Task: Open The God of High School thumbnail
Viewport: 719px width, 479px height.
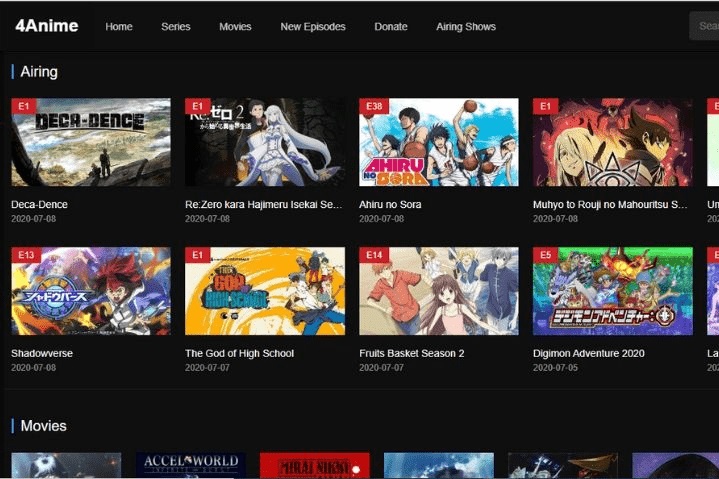Action: pos(265,291)
